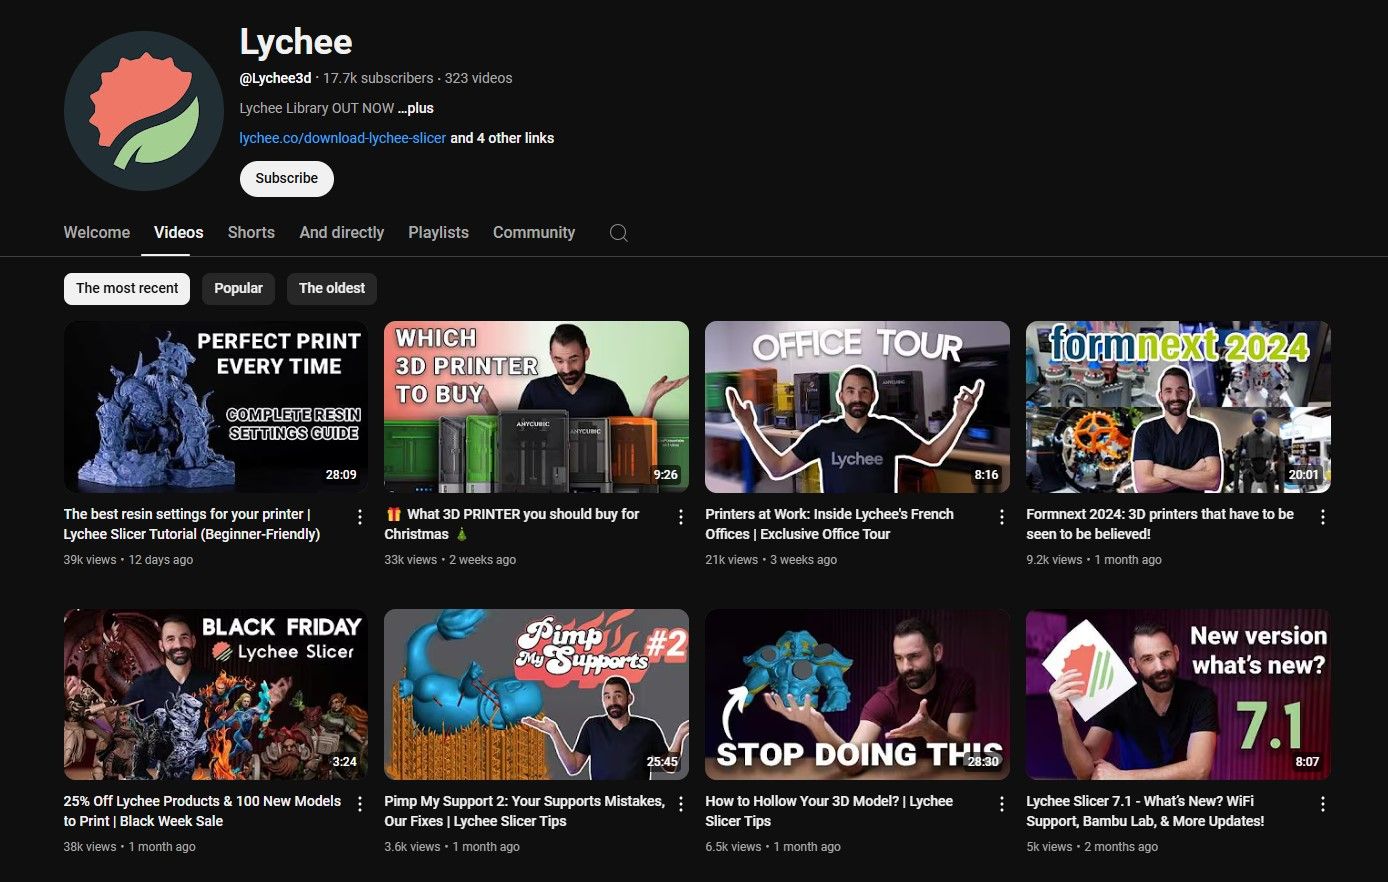1388x882 pixels.
Task: Open 25% Off Lychee Products video title
Action: tap(202, 811)
